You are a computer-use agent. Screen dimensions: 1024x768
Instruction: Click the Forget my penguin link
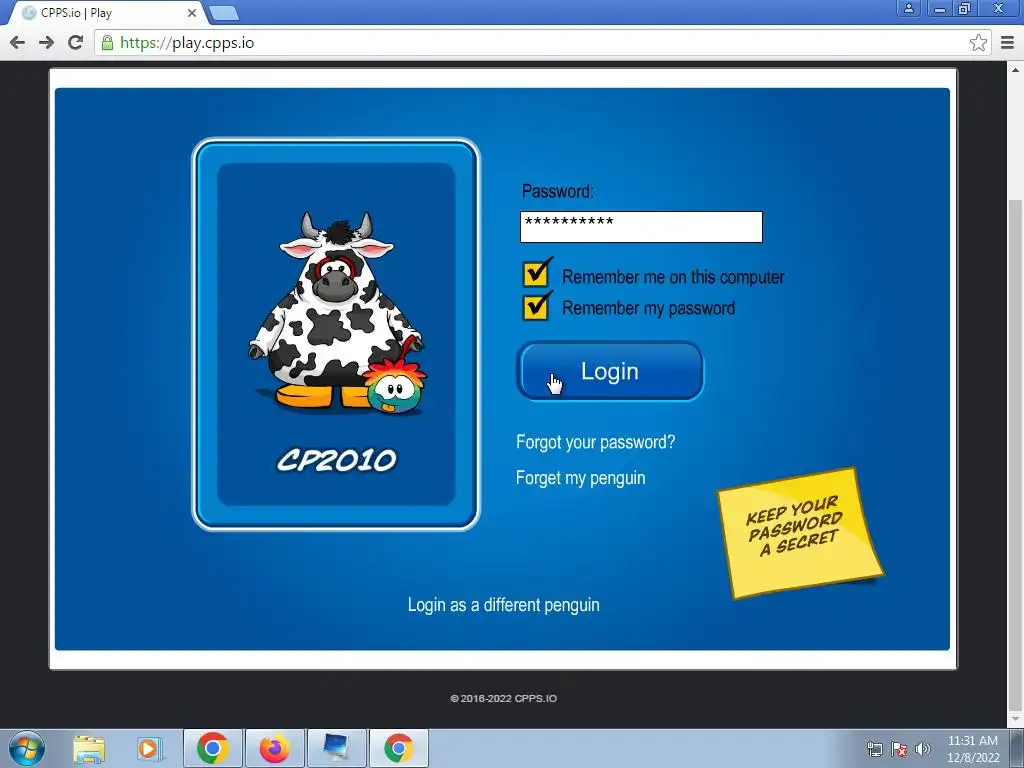click(x=580, y=478)
